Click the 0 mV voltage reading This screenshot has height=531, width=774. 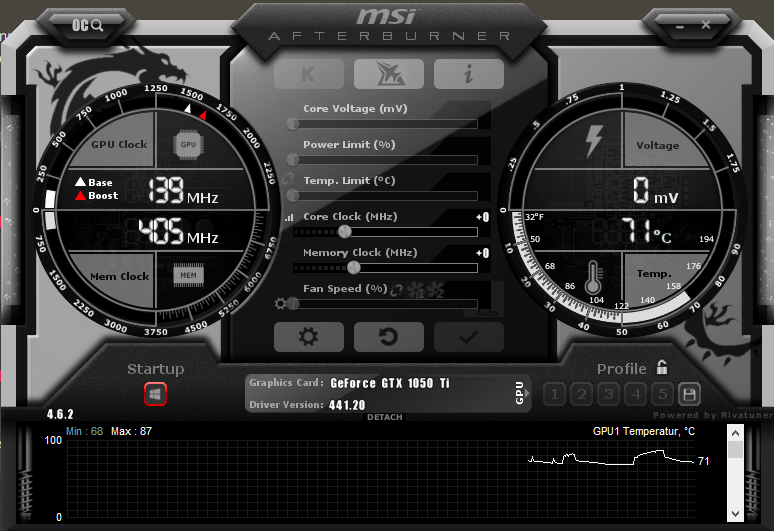(656, 191)
